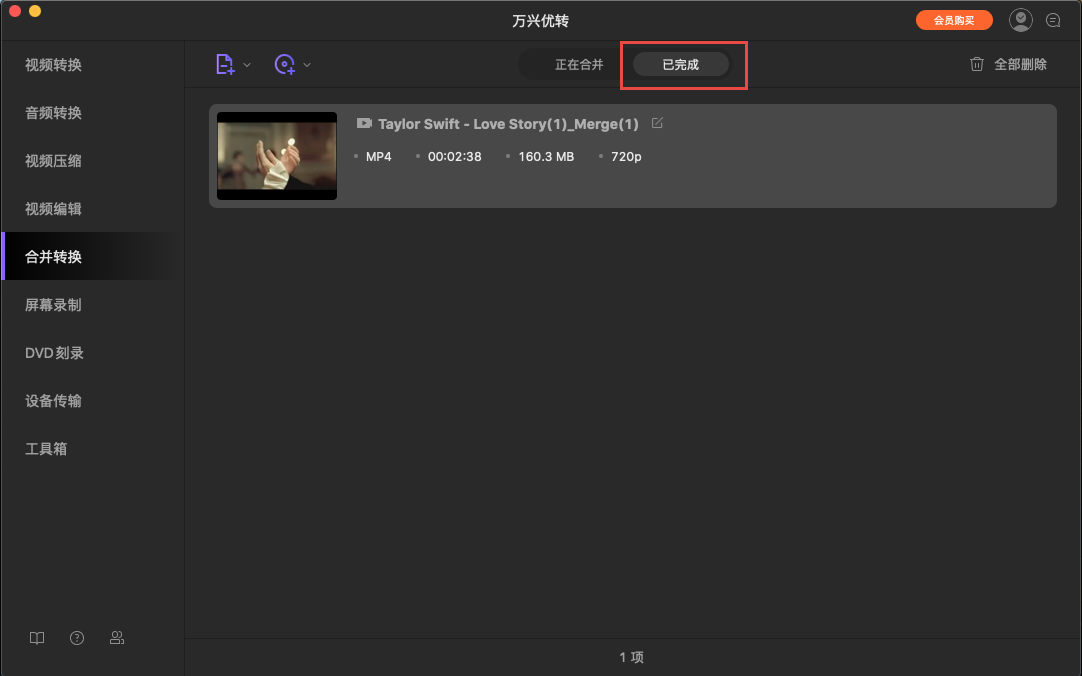Click the Taylor Swift video thumbnail
Viewport: 1082px width, 676px height.
coord(277,156)
